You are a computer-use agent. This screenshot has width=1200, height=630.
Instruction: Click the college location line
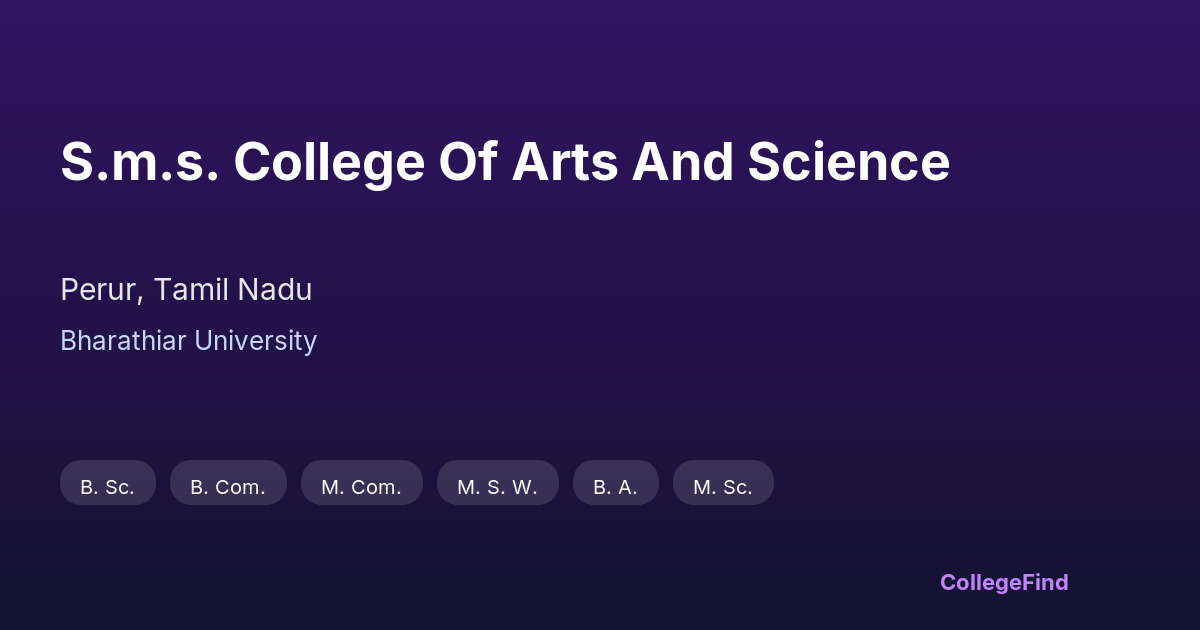(x=186, y=290)
